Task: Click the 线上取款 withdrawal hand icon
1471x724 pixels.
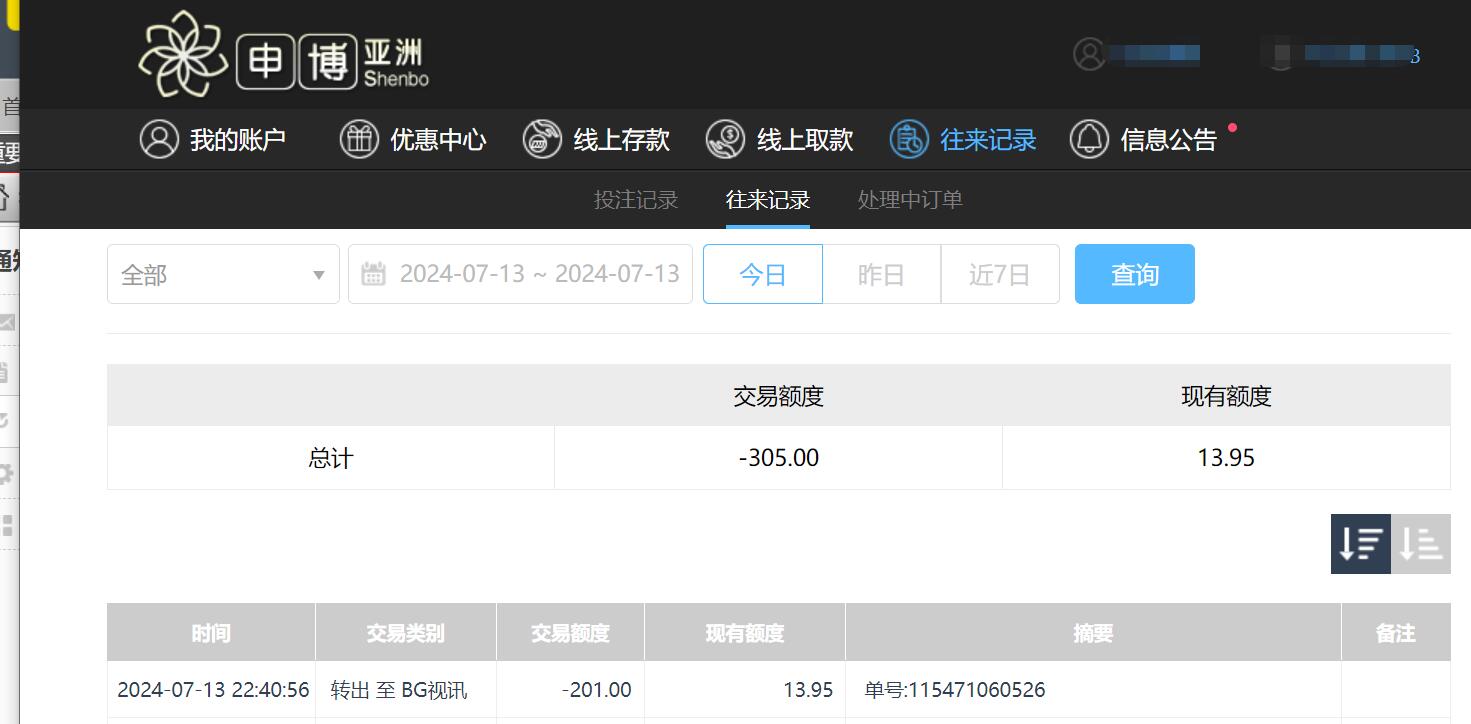Action: 724,139
